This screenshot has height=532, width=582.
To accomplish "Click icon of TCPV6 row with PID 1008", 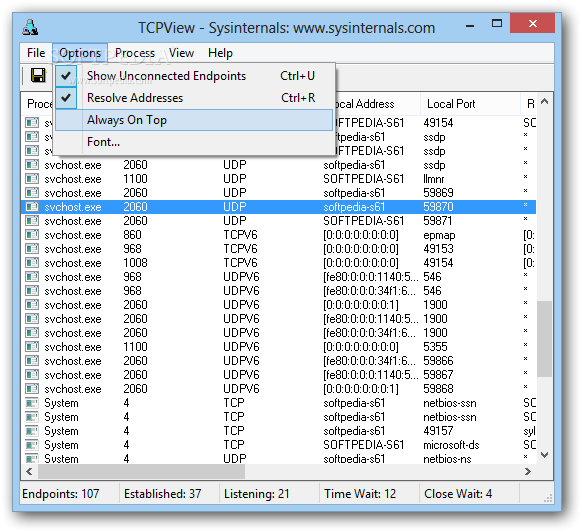I will click(x=32, y=263).
